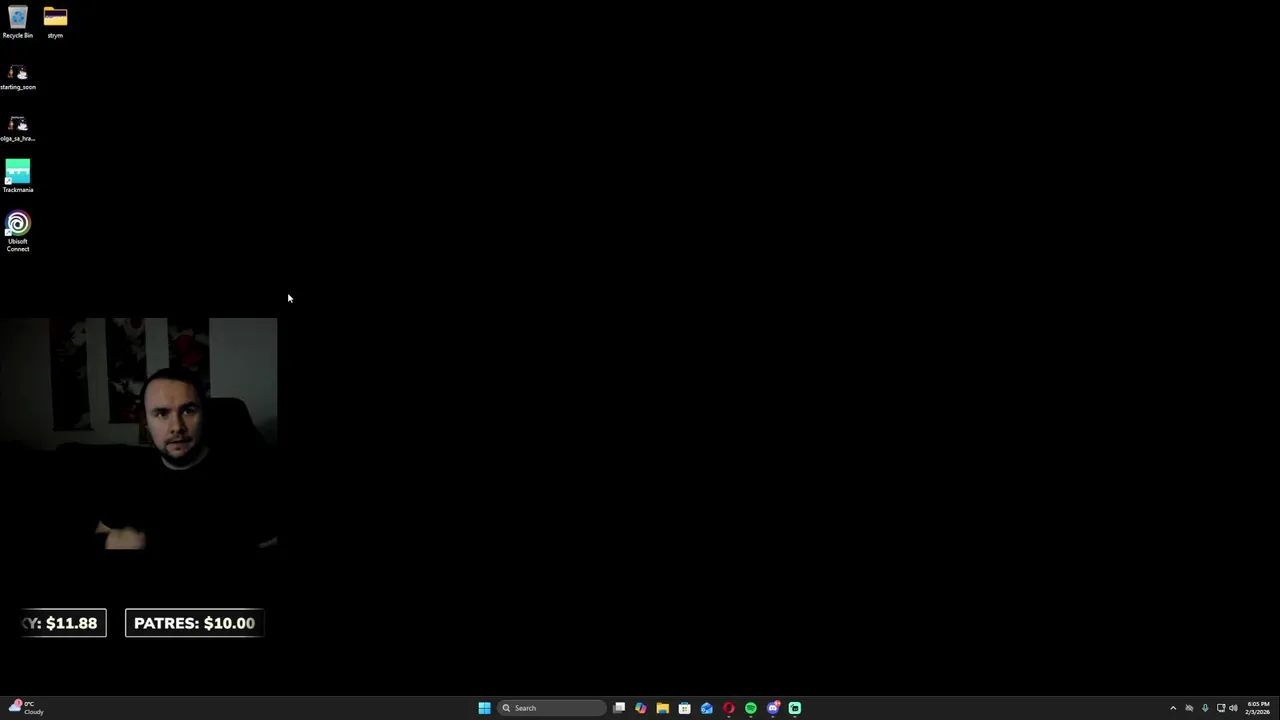
Task: Click the disconnected network tray icon
Action: (x=1189, y=708)
